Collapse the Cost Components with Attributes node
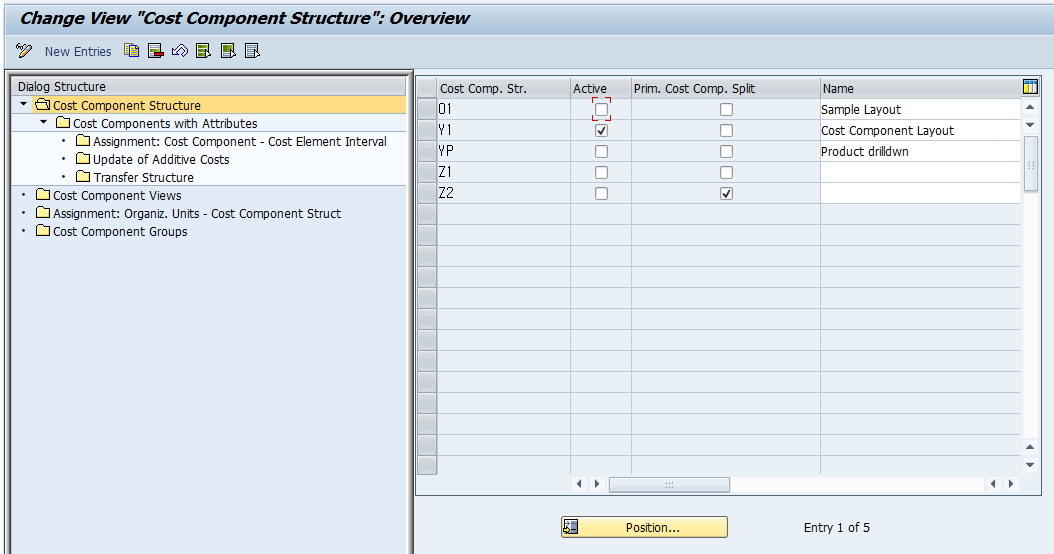Viewport: 1054px width, 554px height. pos(44,123)
